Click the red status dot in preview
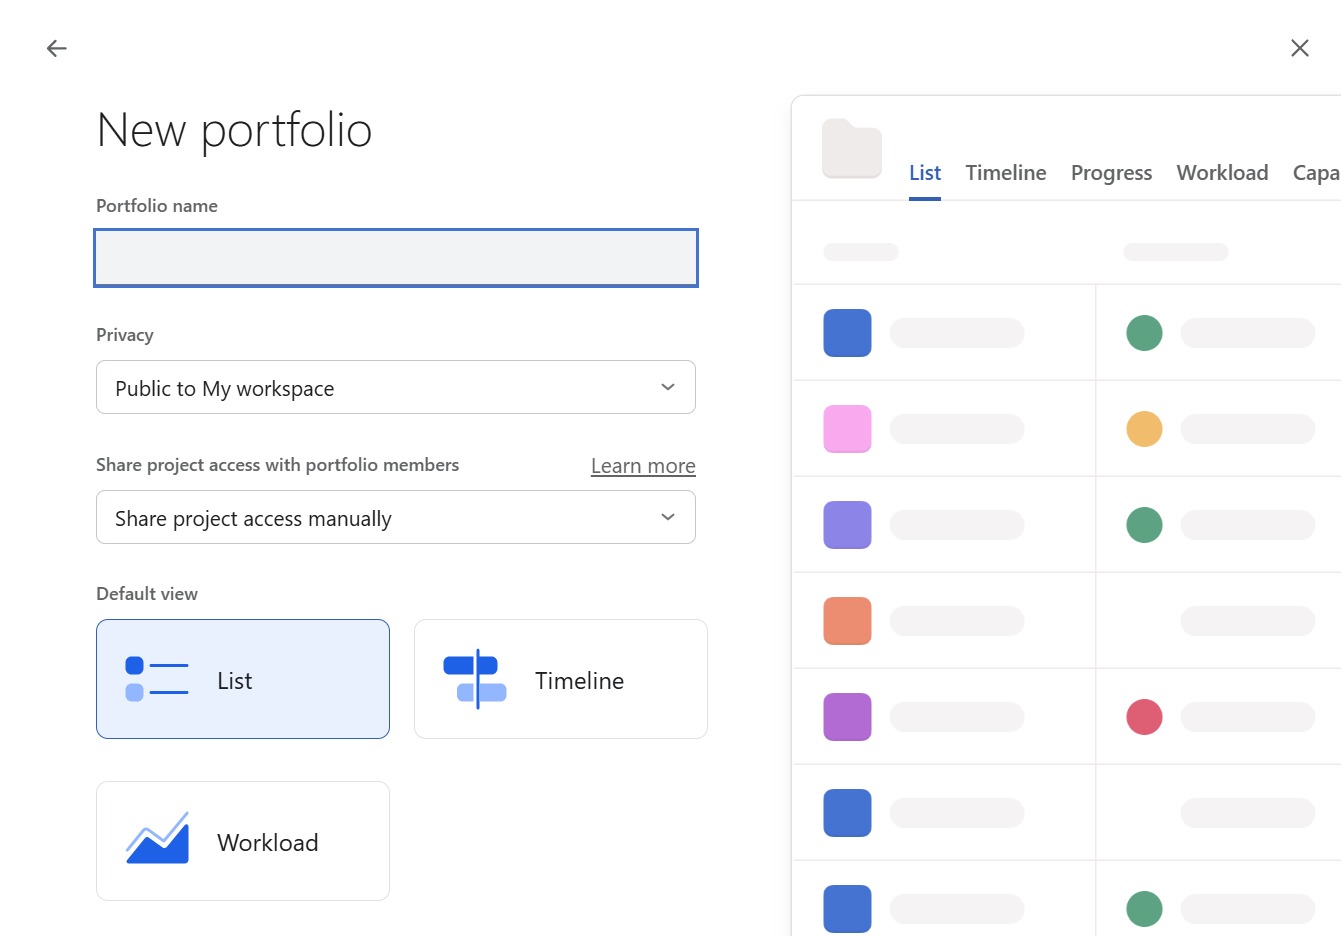The width and height of the screenshot is (1341, 936). (x=1144, y=717)
